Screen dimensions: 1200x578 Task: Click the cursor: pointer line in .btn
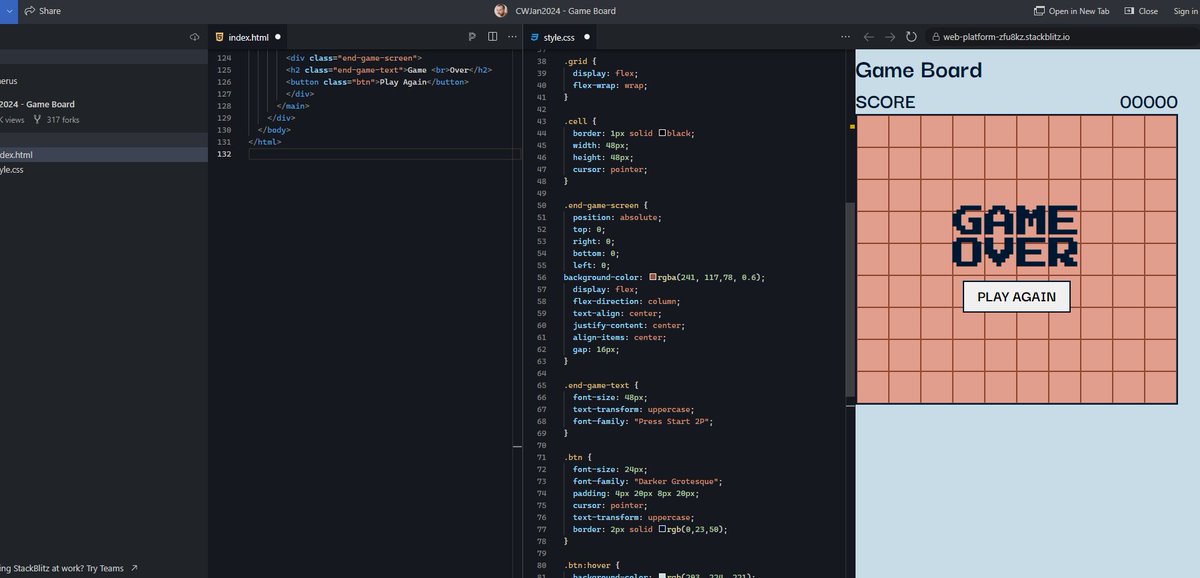pyautogui.click(x=610, y=505)
